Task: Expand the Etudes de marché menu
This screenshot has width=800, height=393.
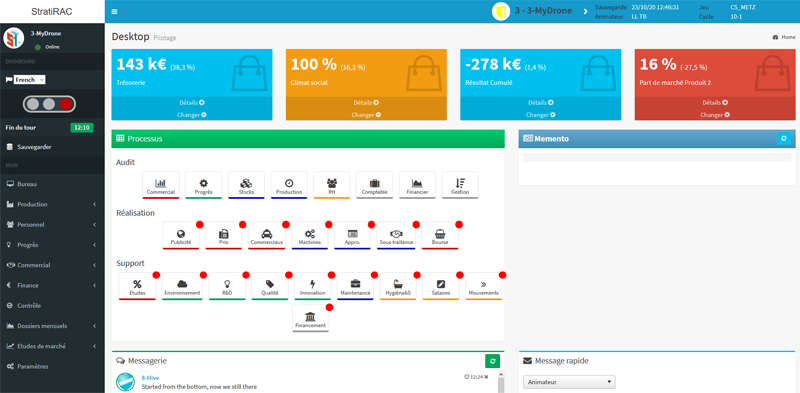Action: pos(52,346)
